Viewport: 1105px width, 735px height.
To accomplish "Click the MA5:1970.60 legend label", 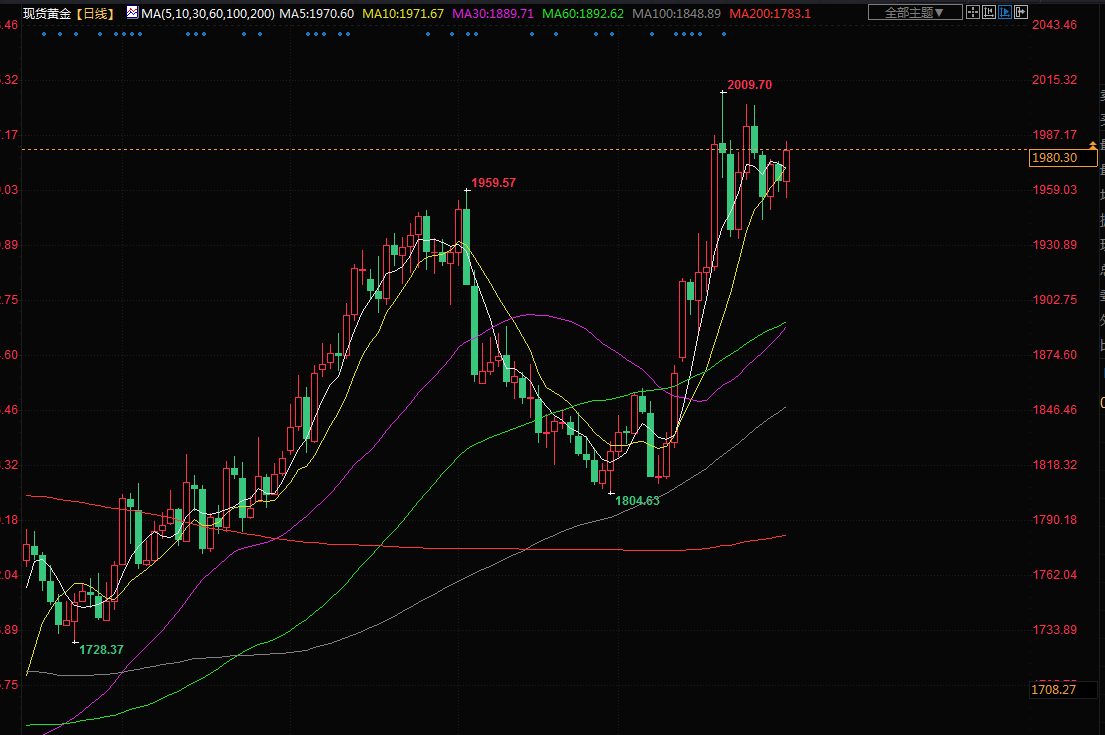I will click(x=316, y=13).
